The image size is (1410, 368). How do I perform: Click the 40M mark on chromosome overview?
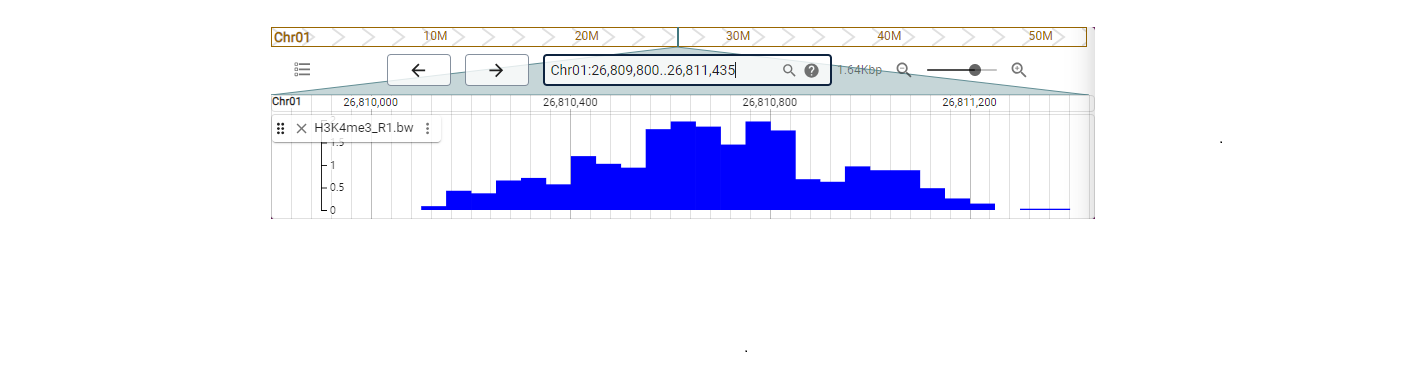coord(889,36)
